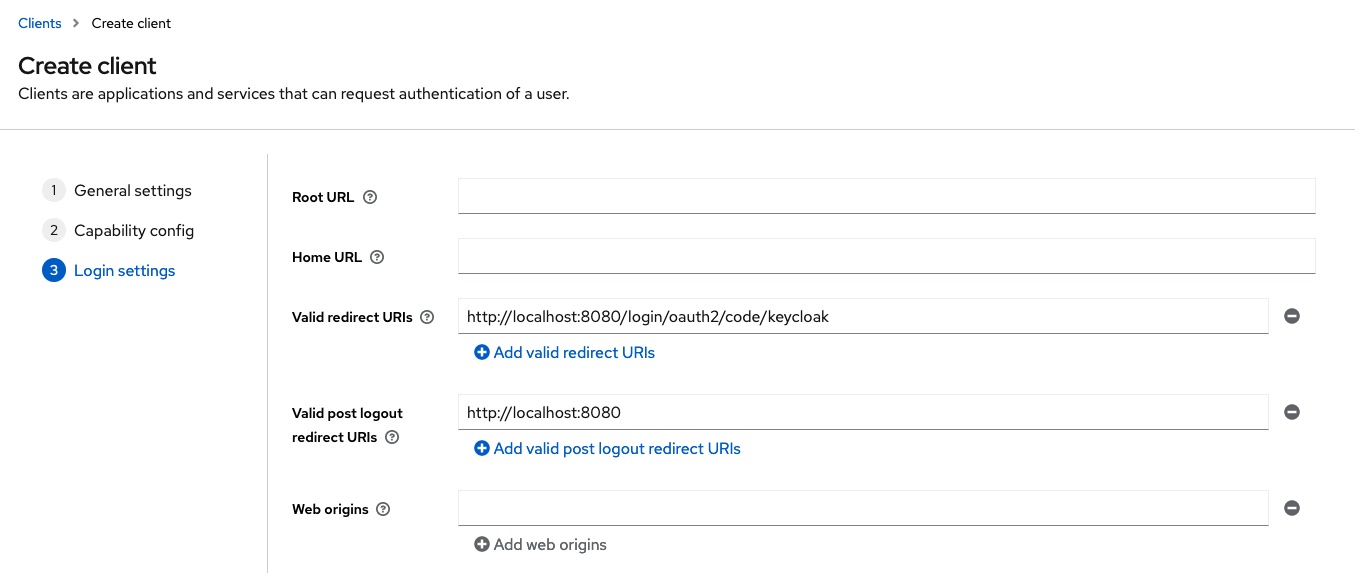The width and height of the screenshot is (1355, 573).
Task: Click Add valid post logout redirect URIs
Action: (607, 448)
